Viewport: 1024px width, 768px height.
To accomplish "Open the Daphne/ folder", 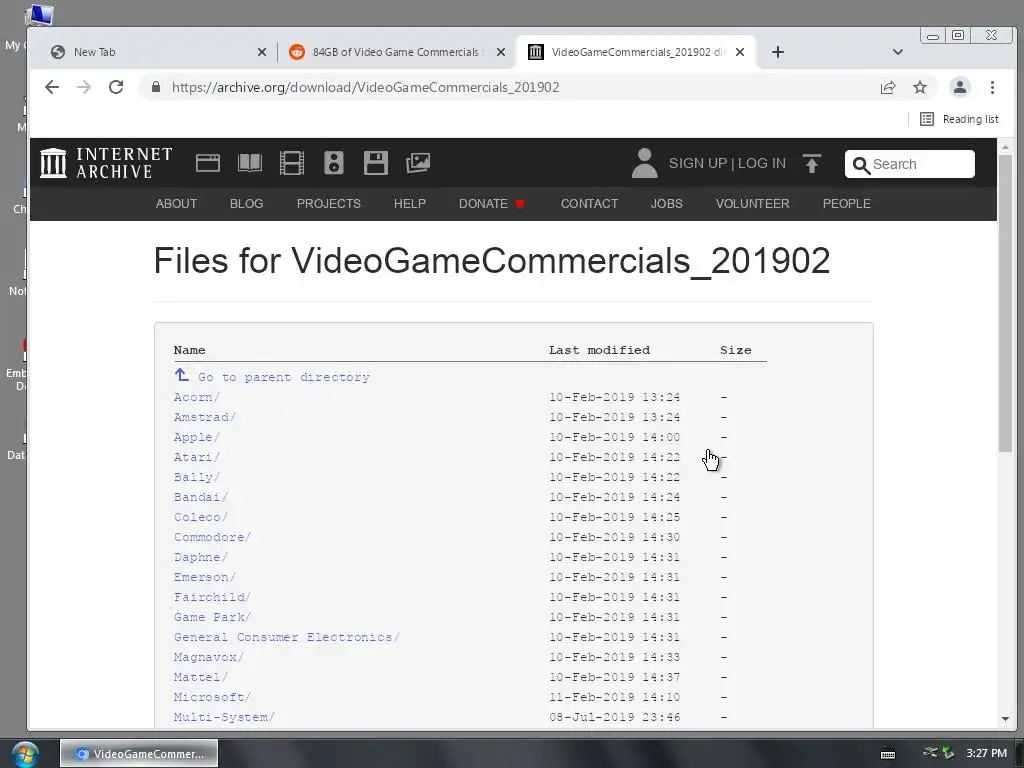I will click(x=200, y=557).
